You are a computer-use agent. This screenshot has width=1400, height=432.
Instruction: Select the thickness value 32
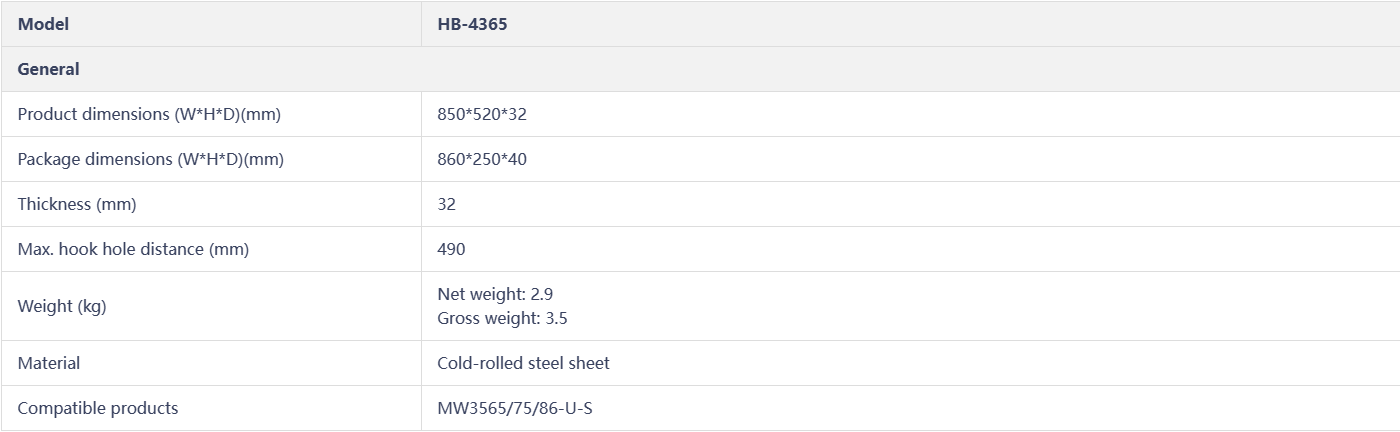pyautogui.click(x=446, y=204)
